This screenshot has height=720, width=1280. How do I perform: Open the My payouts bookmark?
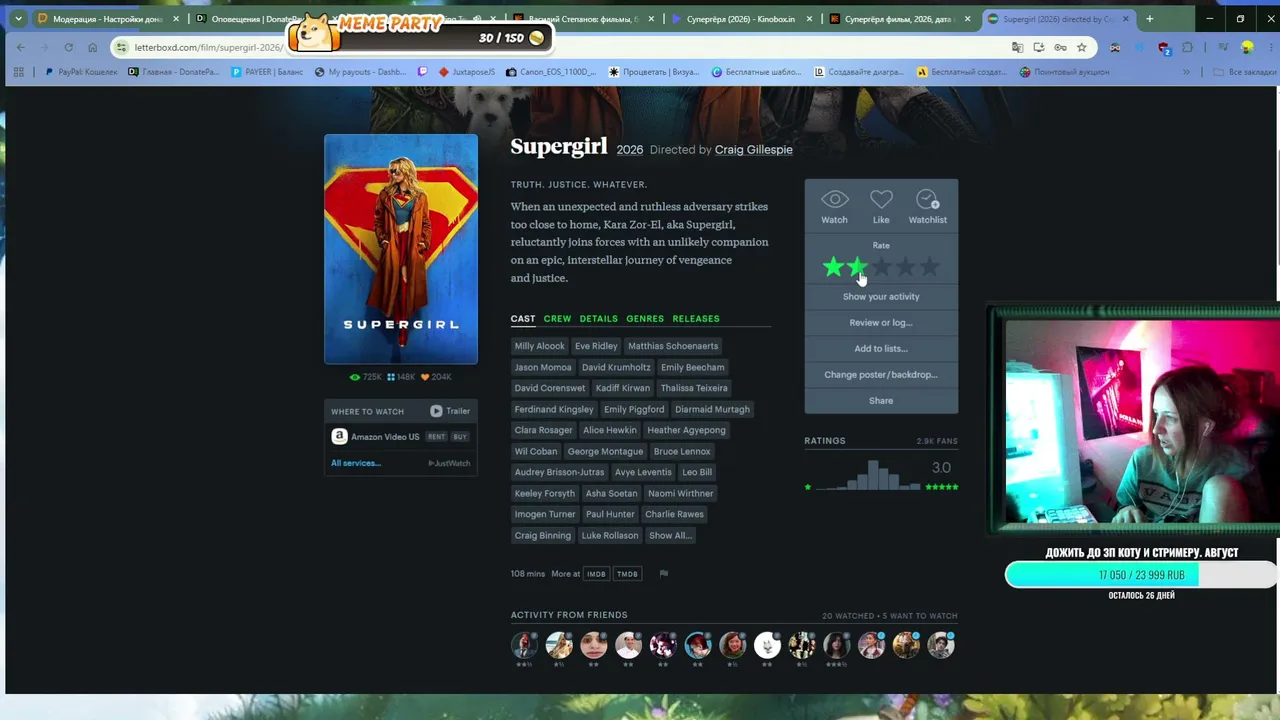(360, 72)
